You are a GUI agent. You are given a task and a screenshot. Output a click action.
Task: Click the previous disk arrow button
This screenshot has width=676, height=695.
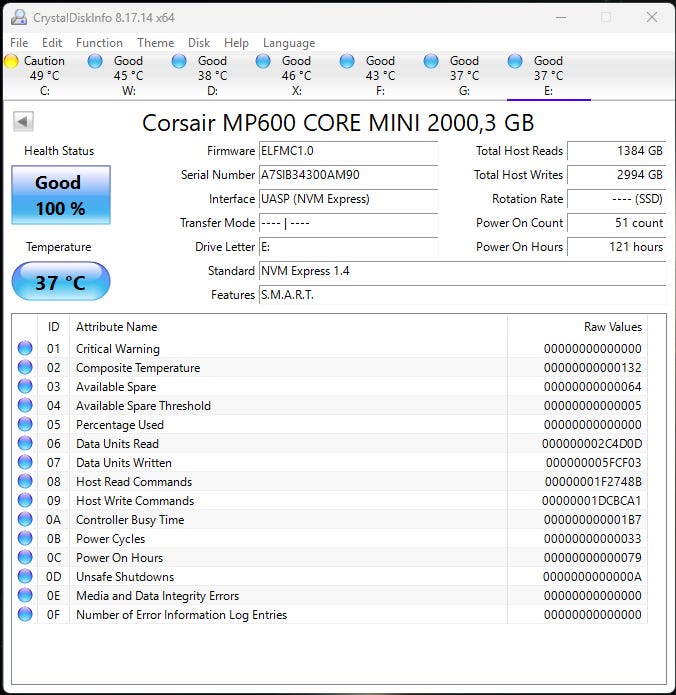click(23, 121)
